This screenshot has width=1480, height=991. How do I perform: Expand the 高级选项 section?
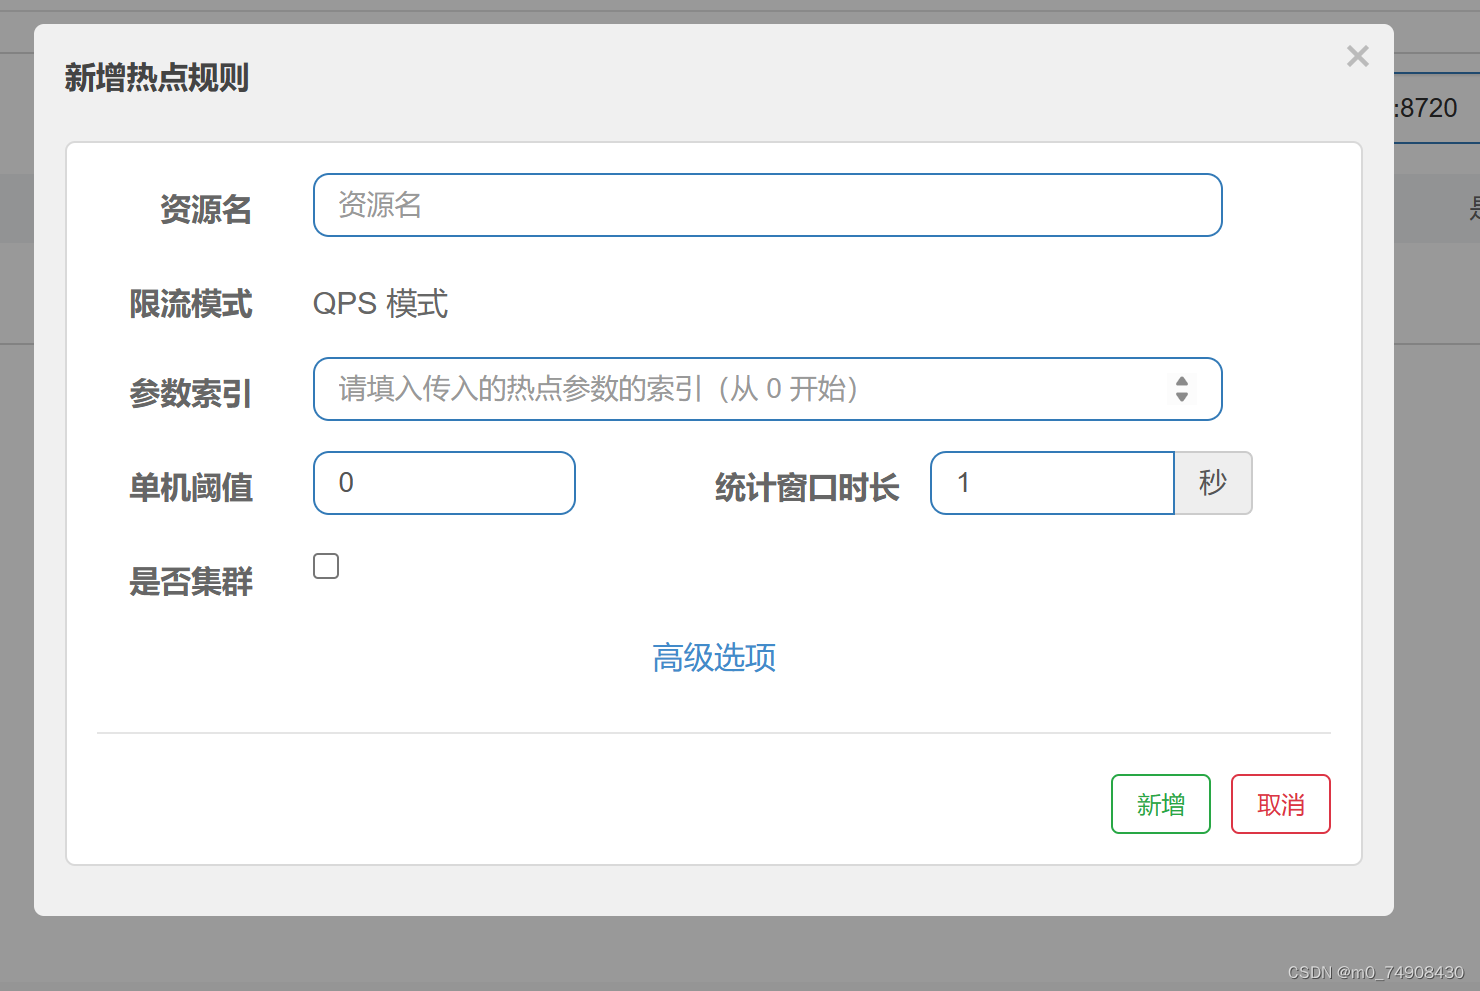coord(714,657)
